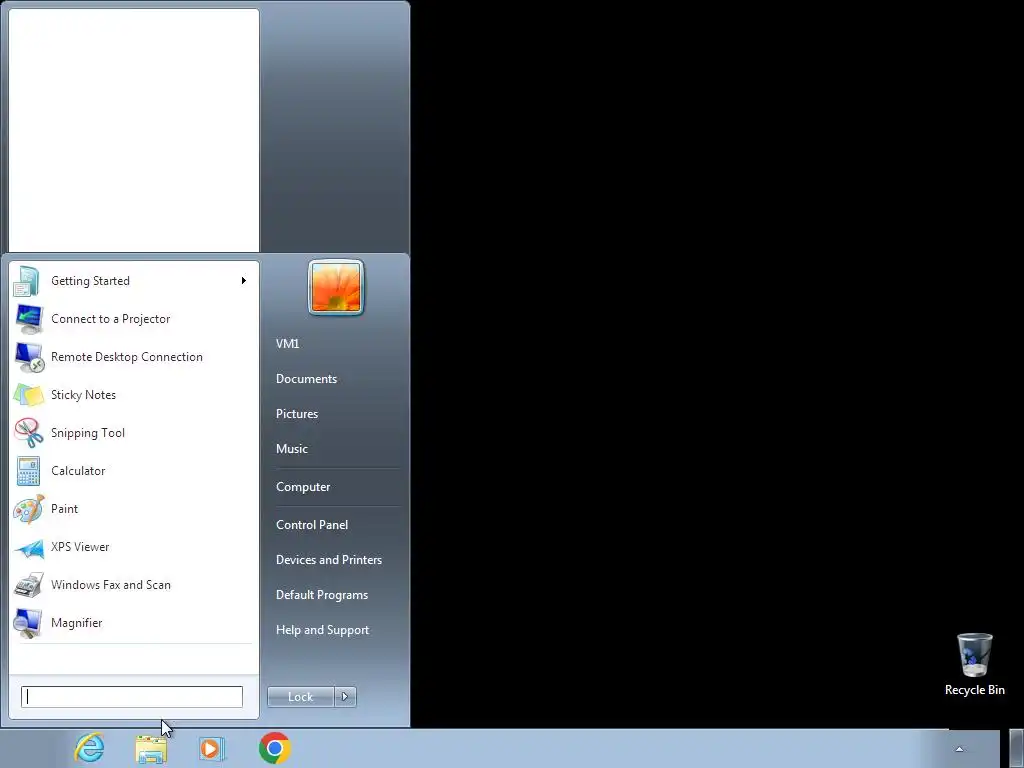
Task: Click the user account flower picture
Action: pyautogui.click(x=336, y=287)
